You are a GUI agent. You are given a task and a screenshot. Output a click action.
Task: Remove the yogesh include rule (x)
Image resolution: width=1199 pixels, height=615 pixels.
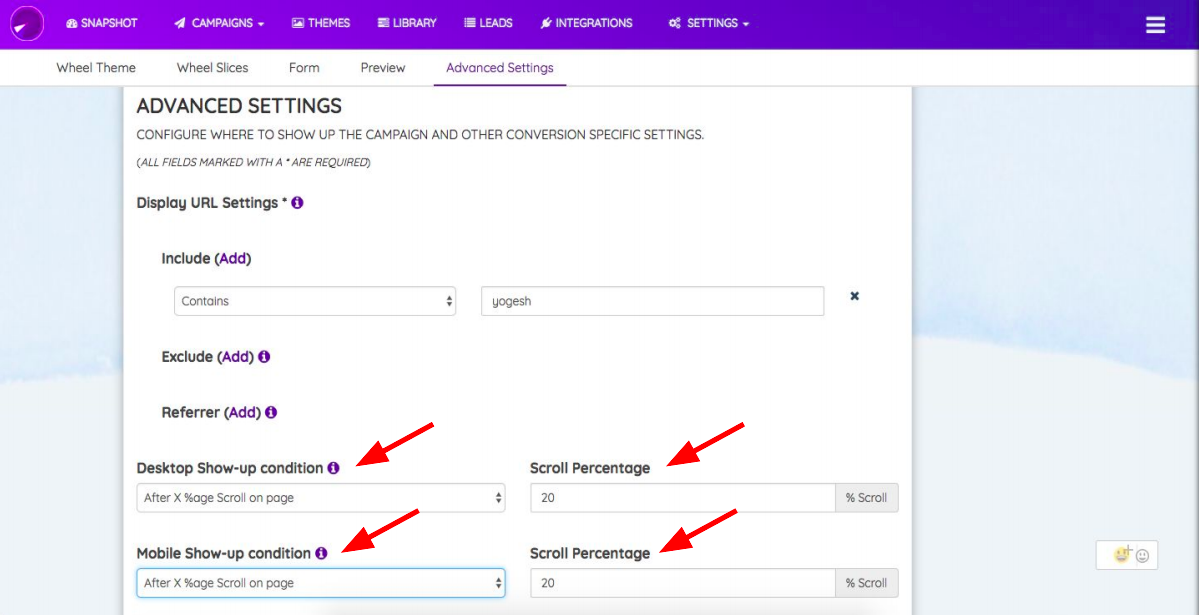(855, 296)
